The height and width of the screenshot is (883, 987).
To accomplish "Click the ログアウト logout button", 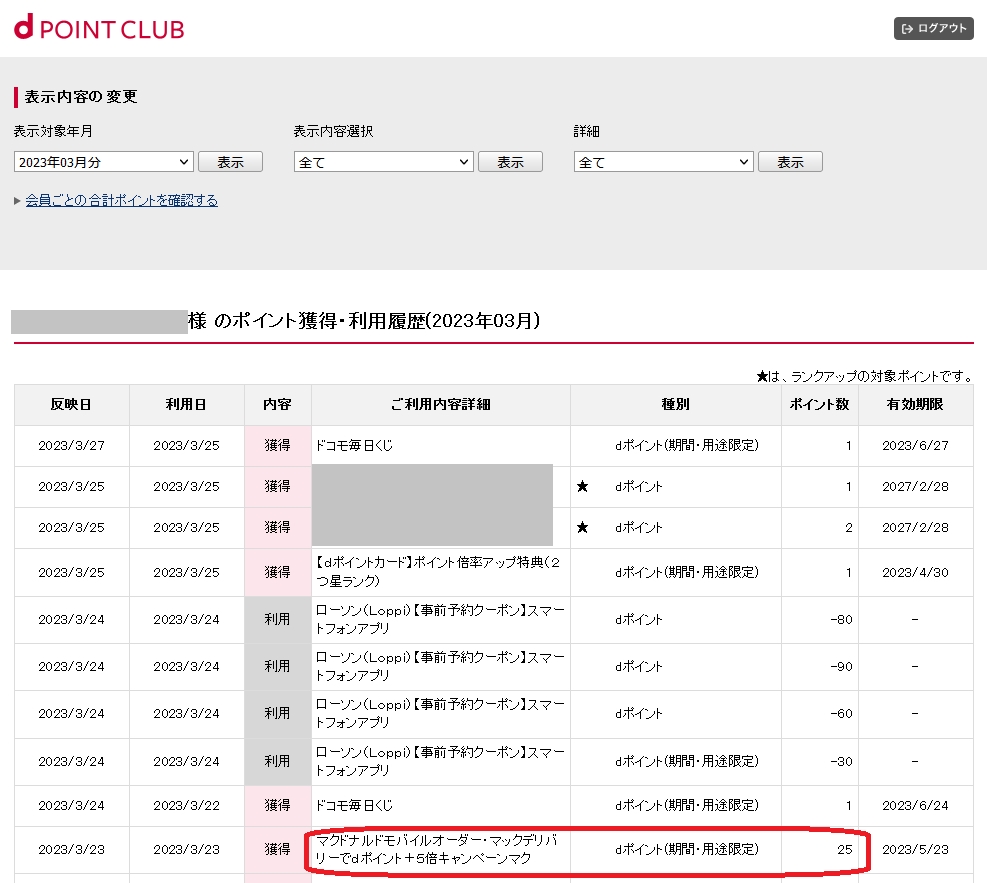I will click(x=933, y=28).
